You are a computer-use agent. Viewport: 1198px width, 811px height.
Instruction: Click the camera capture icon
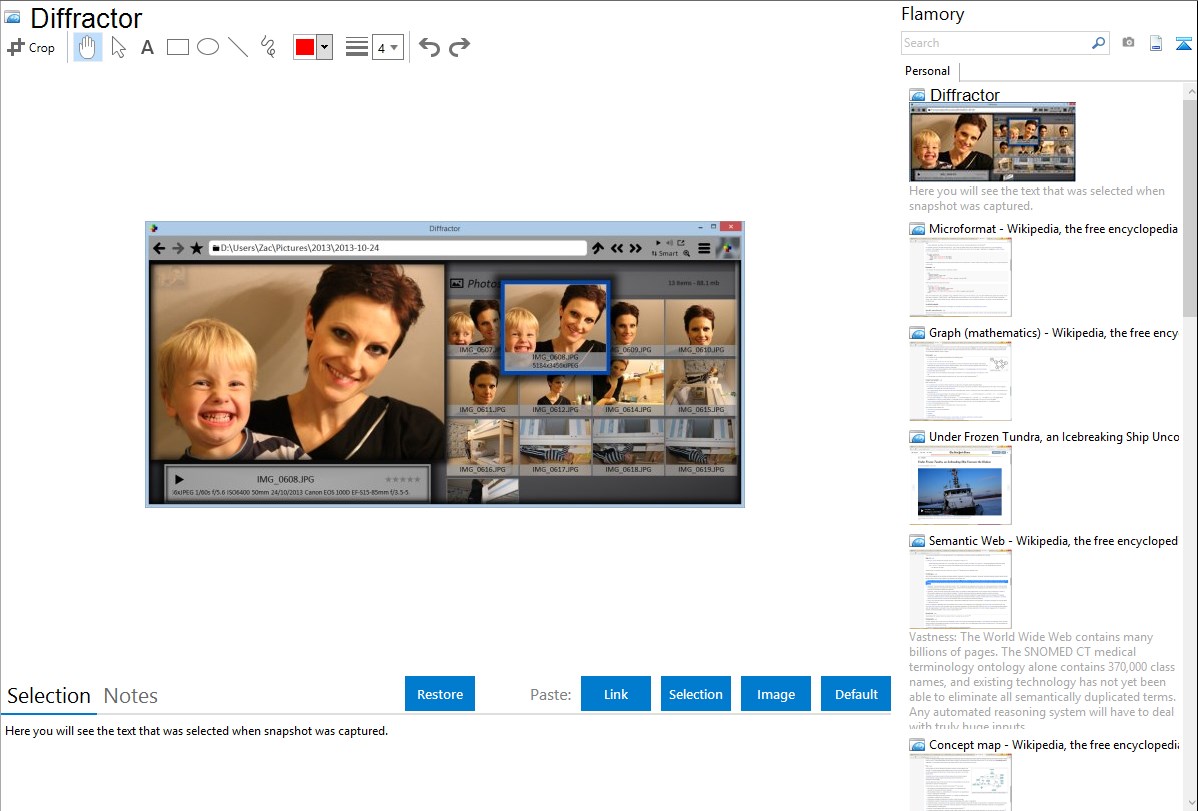coord(1128,43)
